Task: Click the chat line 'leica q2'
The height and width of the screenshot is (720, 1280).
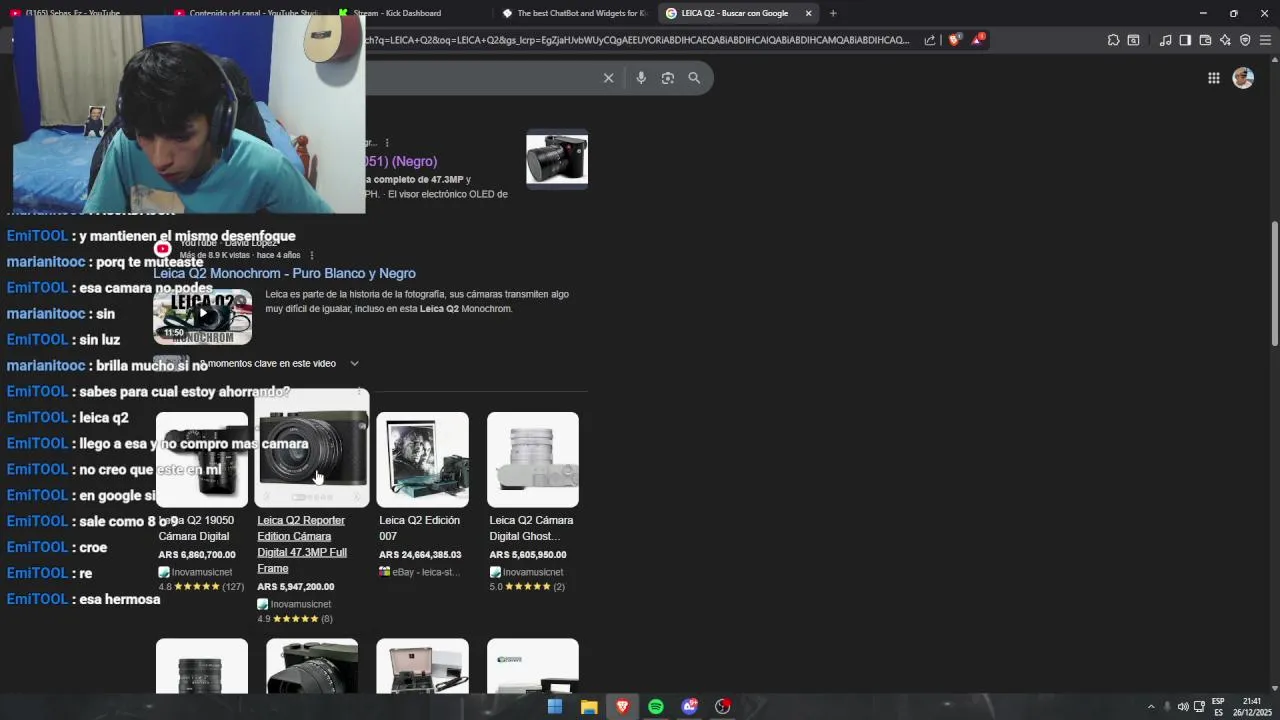Action: (104, 417)
